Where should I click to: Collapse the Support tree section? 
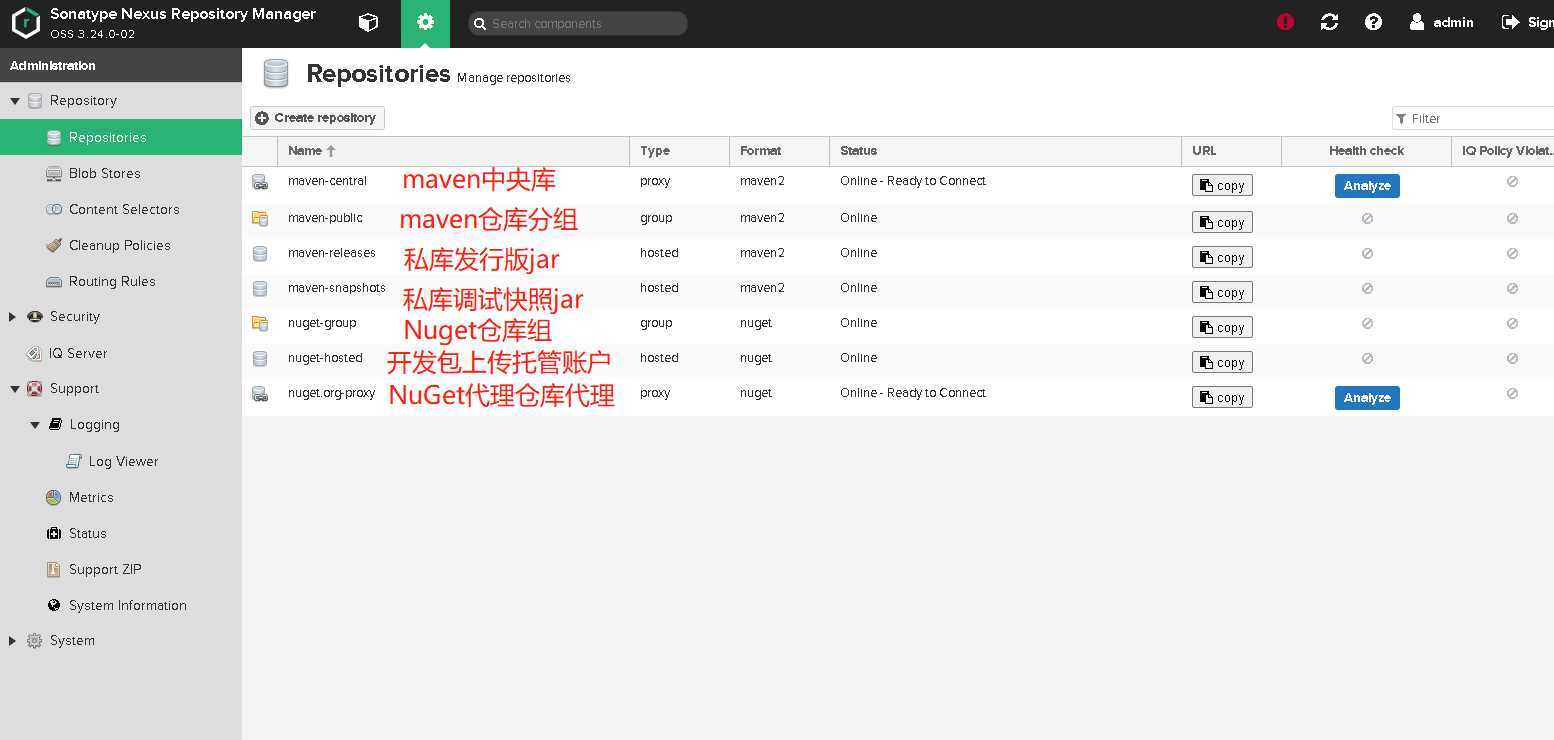[14, 389]
